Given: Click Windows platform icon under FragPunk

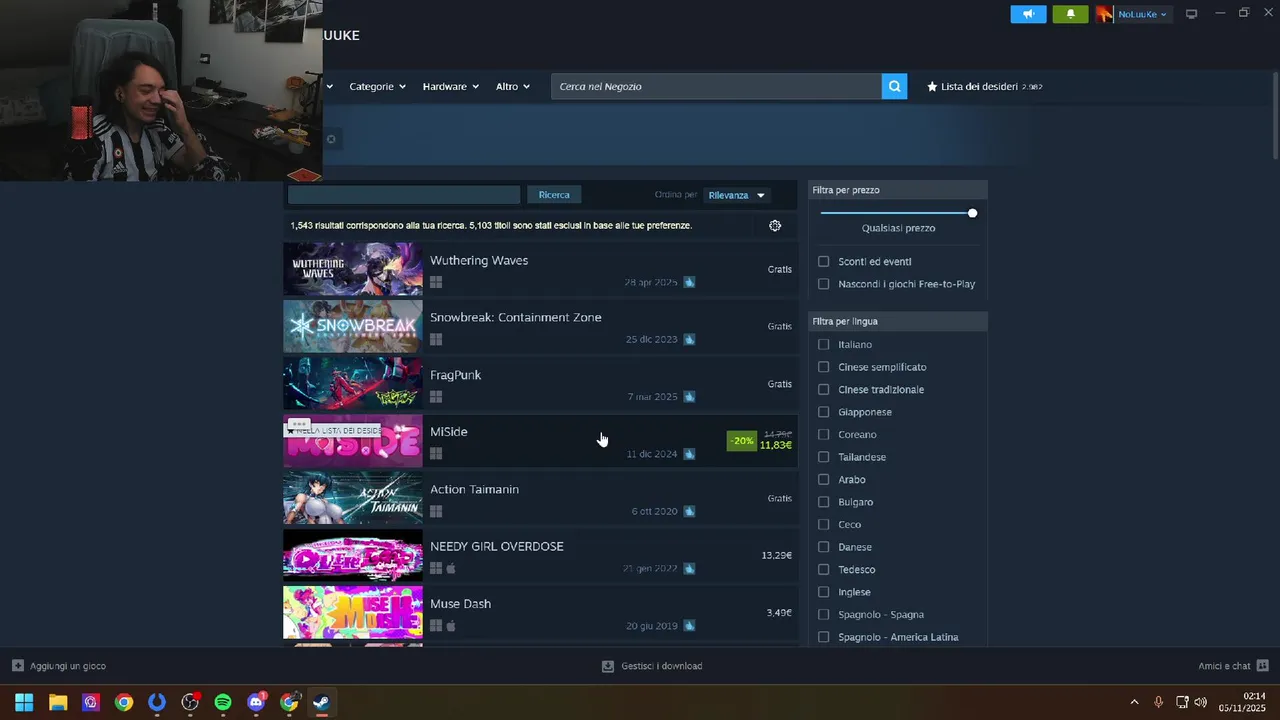Looking at the screenshot, I should point(436,397).
